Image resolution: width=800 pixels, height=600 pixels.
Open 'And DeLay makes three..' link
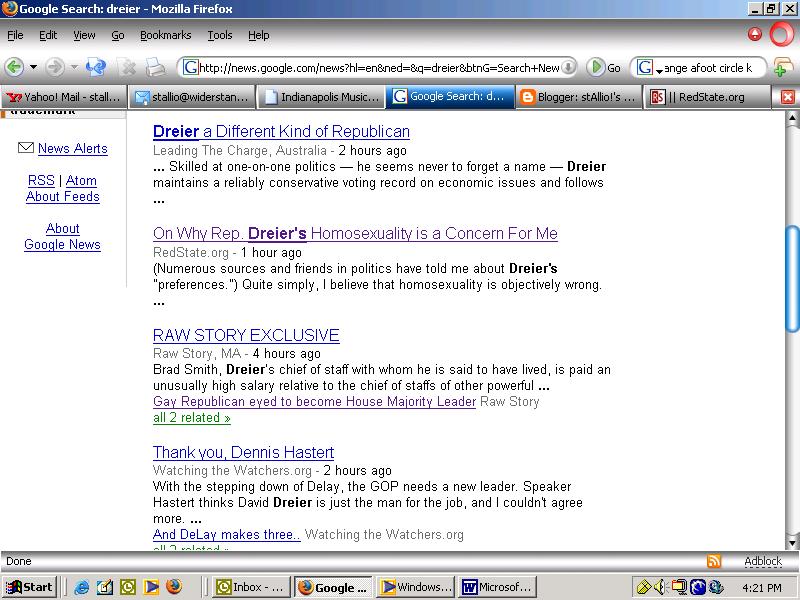(227, 535)
